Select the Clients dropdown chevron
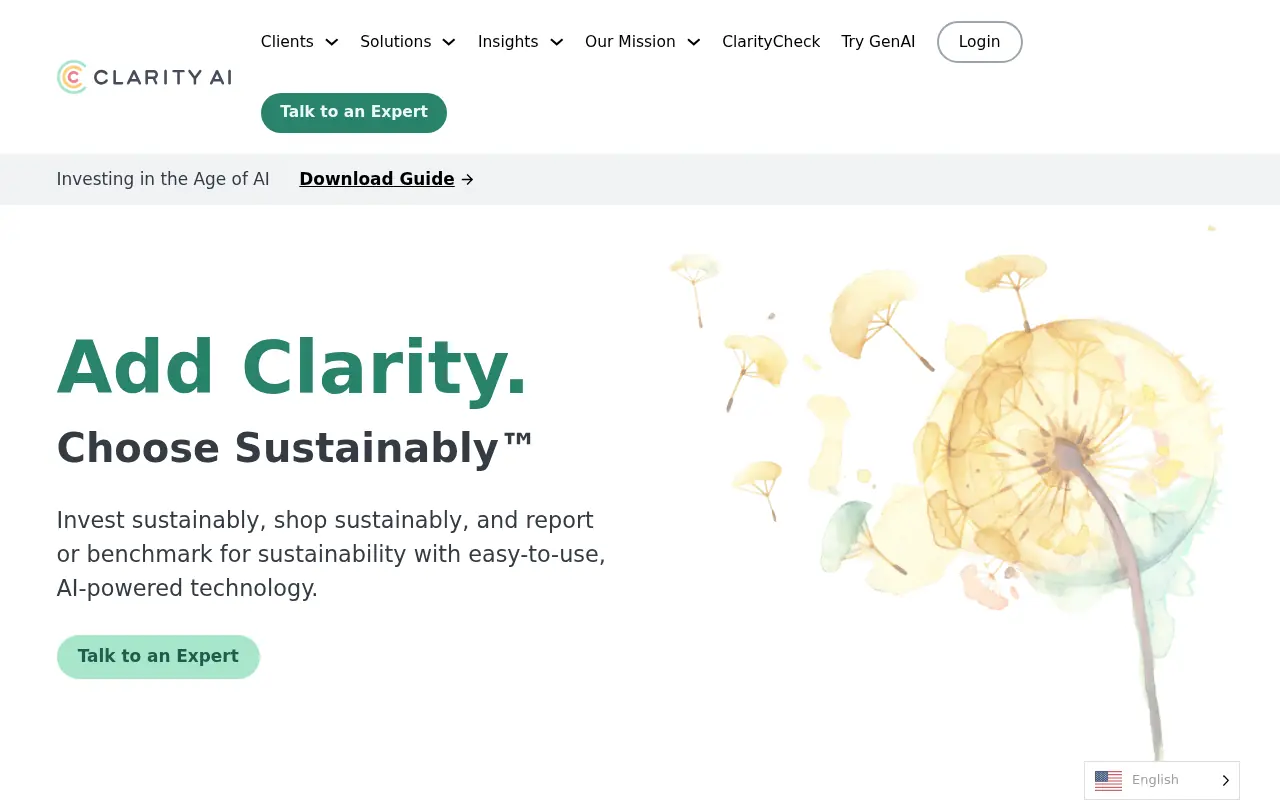 coord(331,42)
